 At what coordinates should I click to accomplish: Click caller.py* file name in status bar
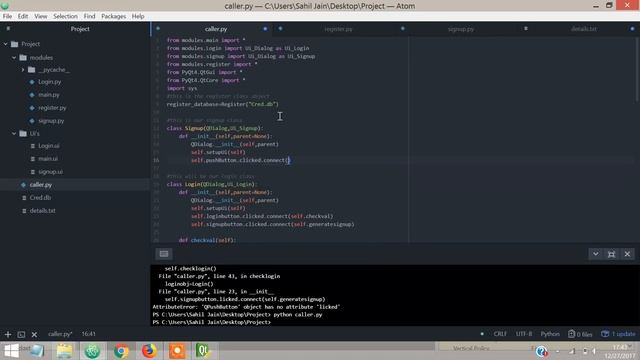coord(60,334)
